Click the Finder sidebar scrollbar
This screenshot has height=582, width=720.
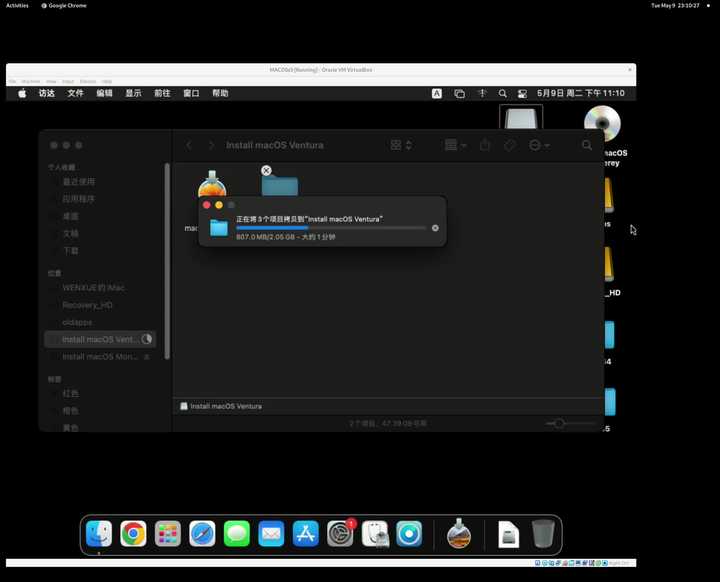pyautogui.click(x=167, y=261)
